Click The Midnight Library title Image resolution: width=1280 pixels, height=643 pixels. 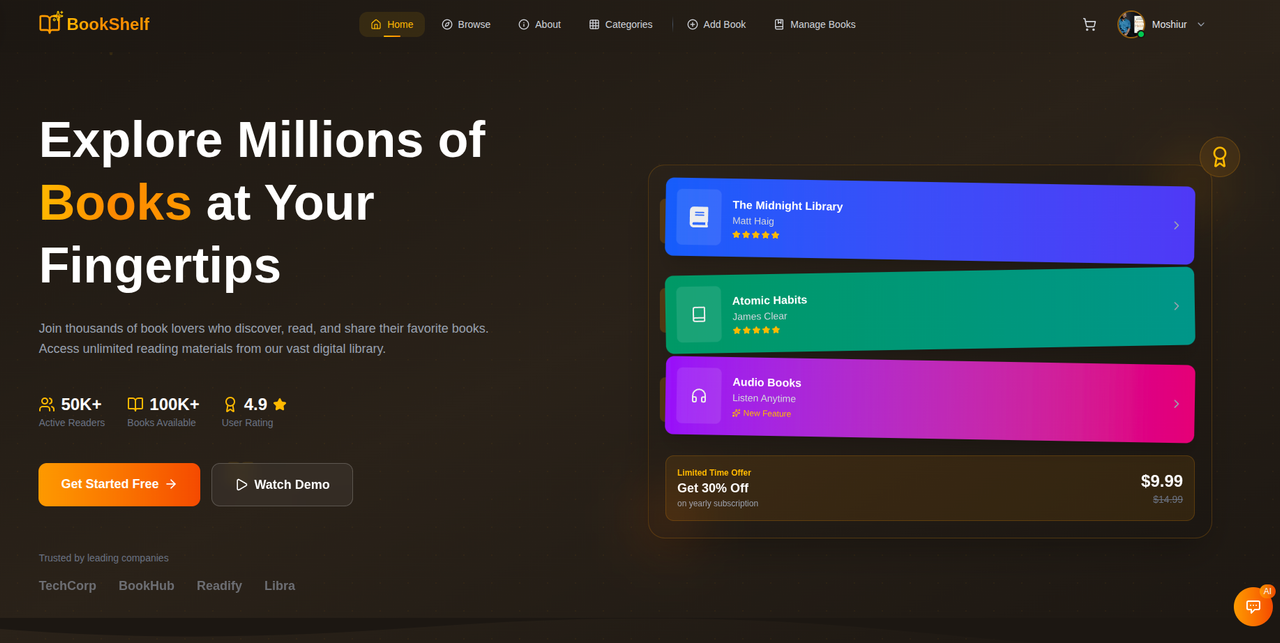click(787, 206)
